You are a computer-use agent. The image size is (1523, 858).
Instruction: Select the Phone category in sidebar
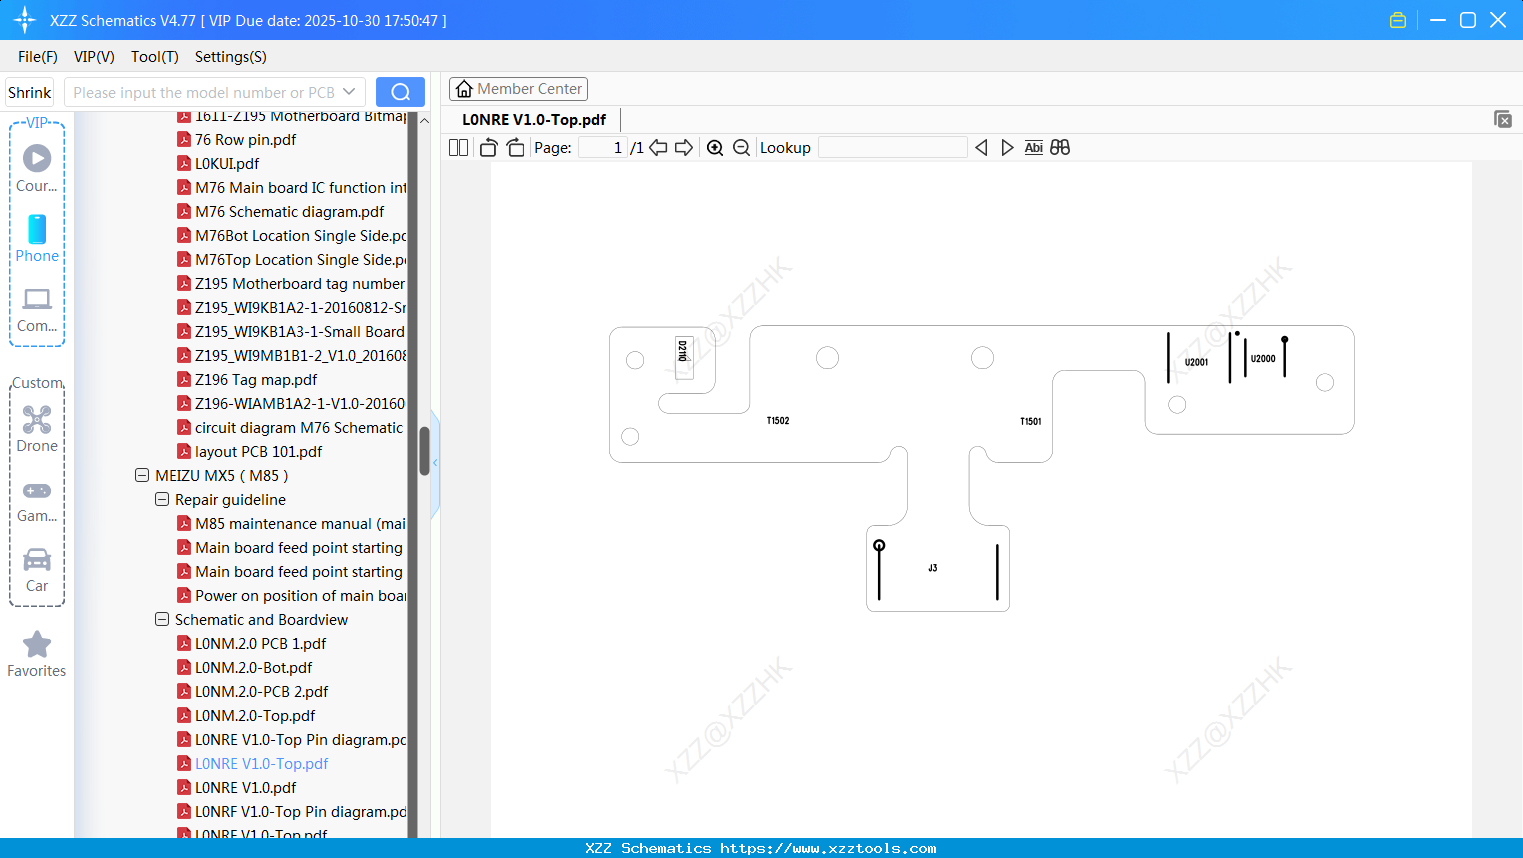pos(37,238)
